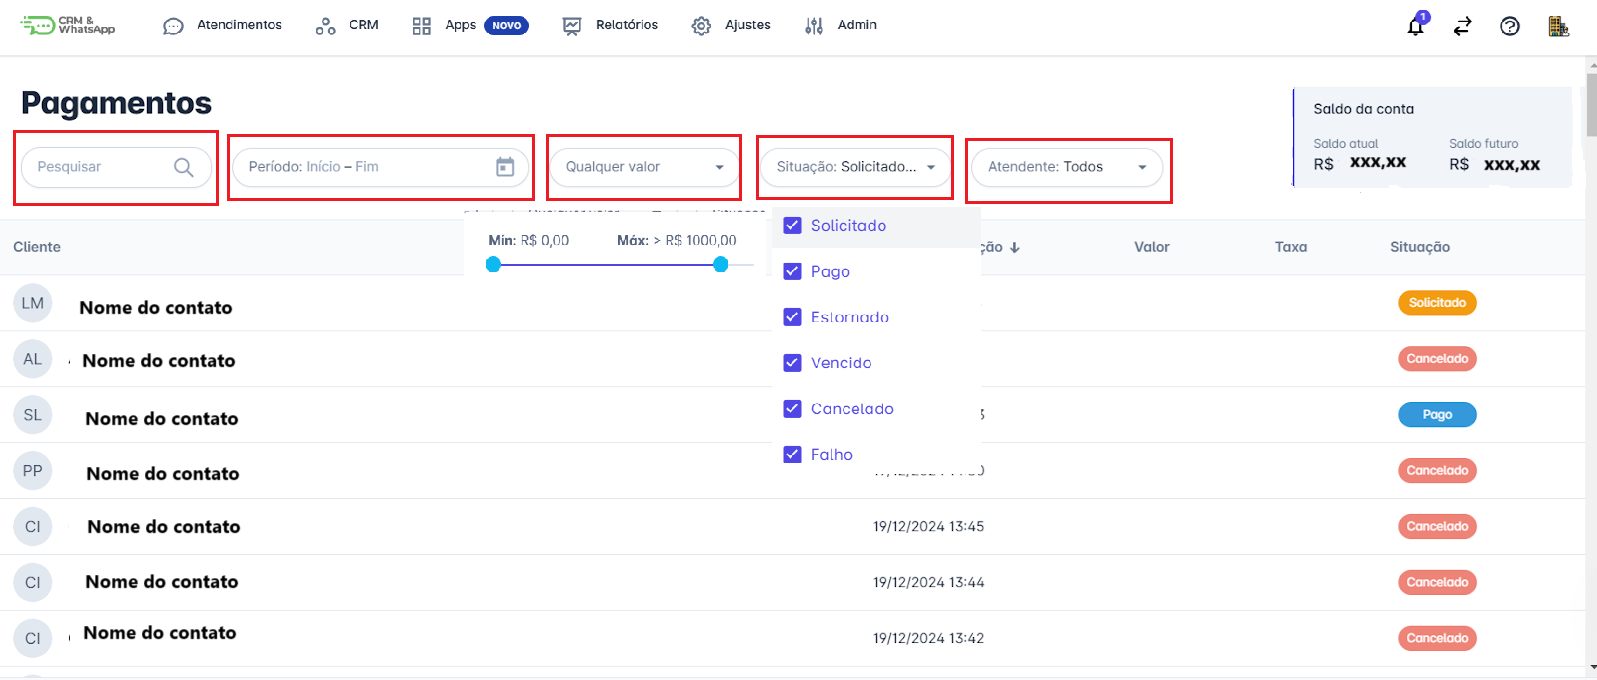Expand the Qualquer valor dropdown
The width and height of the screenshot is (1597, 680).
click(645, 167)
